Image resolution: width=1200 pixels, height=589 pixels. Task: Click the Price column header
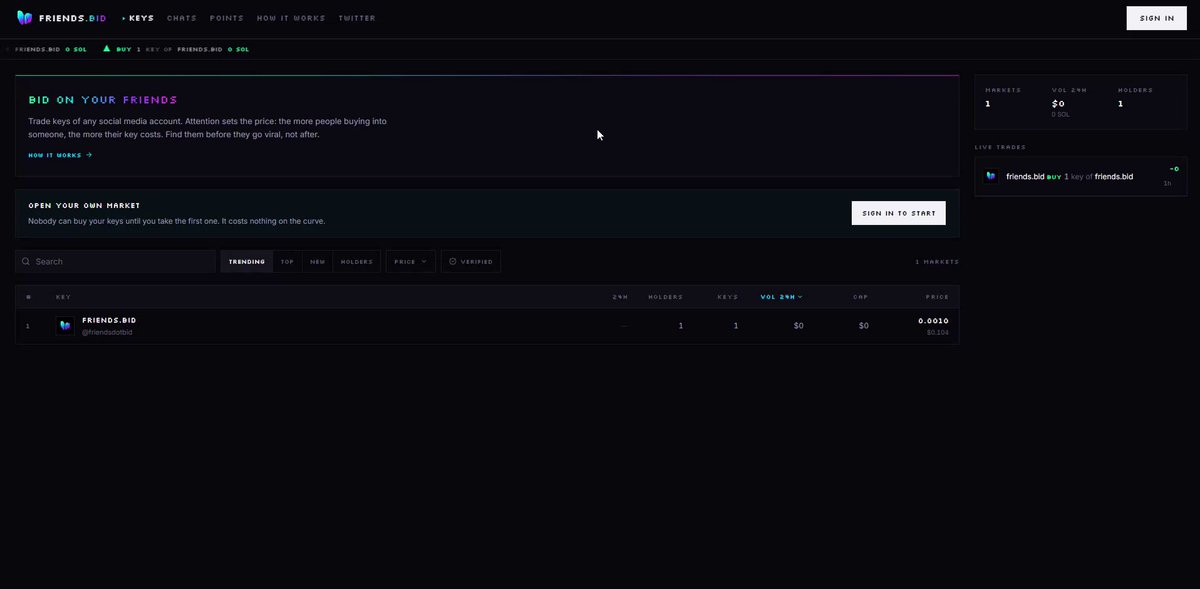pyautogui.click(x=937, y=297)
